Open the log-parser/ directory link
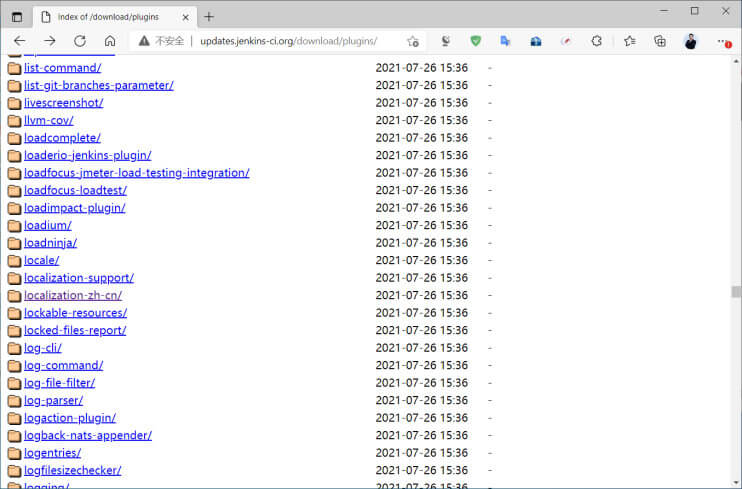Screen dimensions: 742x489 pos(53,400)
